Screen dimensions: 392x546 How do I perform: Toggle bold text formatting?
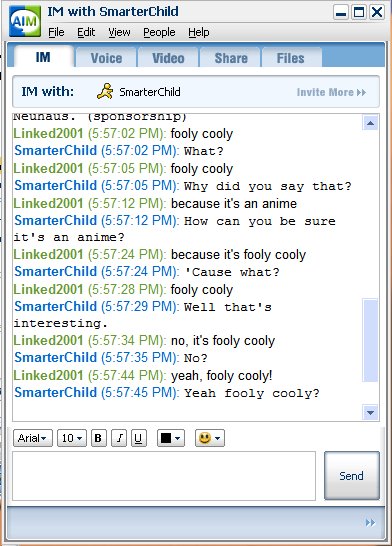[98, 438]
